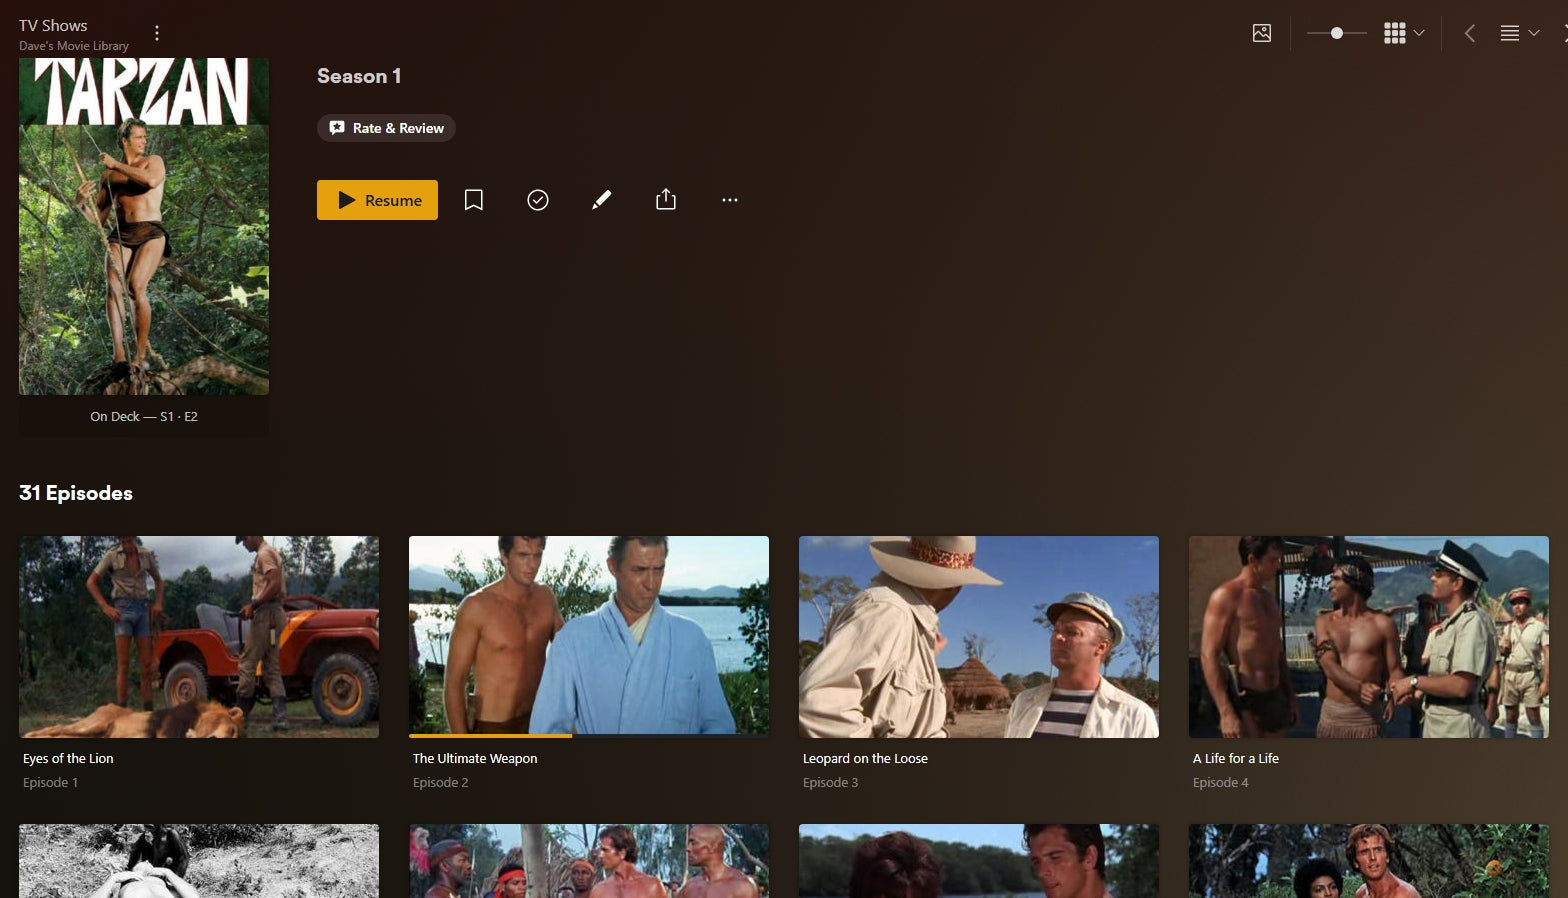Viewport: 1568px width, 898px height.
Task: Open A Life for a Life title link
Action: [1236, 758]
